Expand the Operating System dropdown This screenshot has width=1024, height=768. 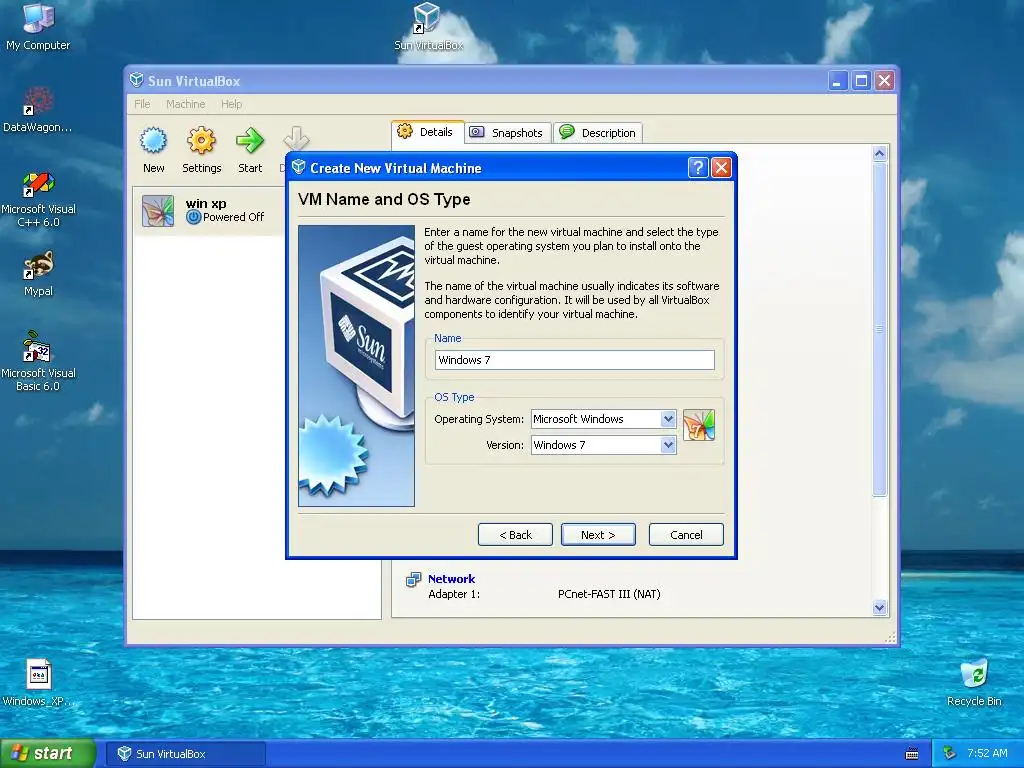(x=667, y=419)
